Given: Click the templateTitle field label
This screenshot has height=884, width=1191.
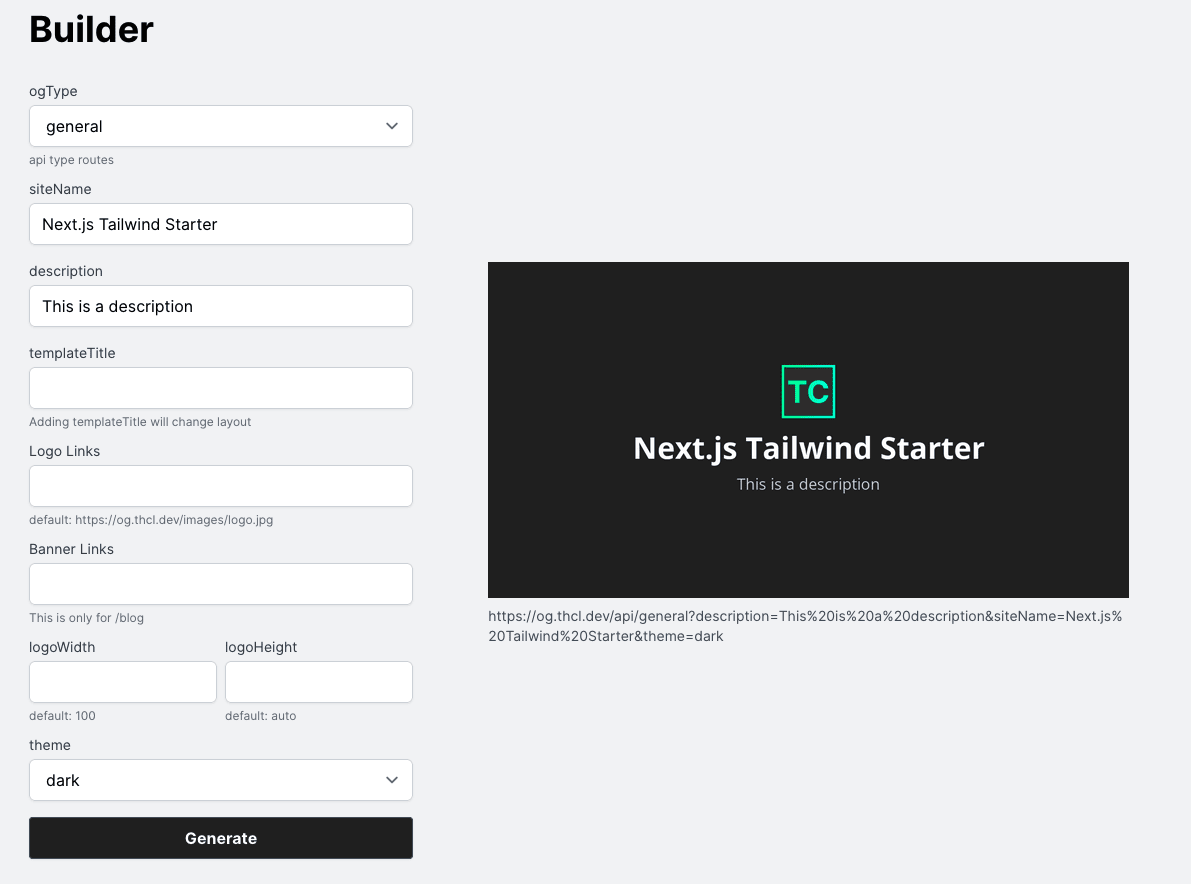Looking at the screenshot, I should point(72,353).
